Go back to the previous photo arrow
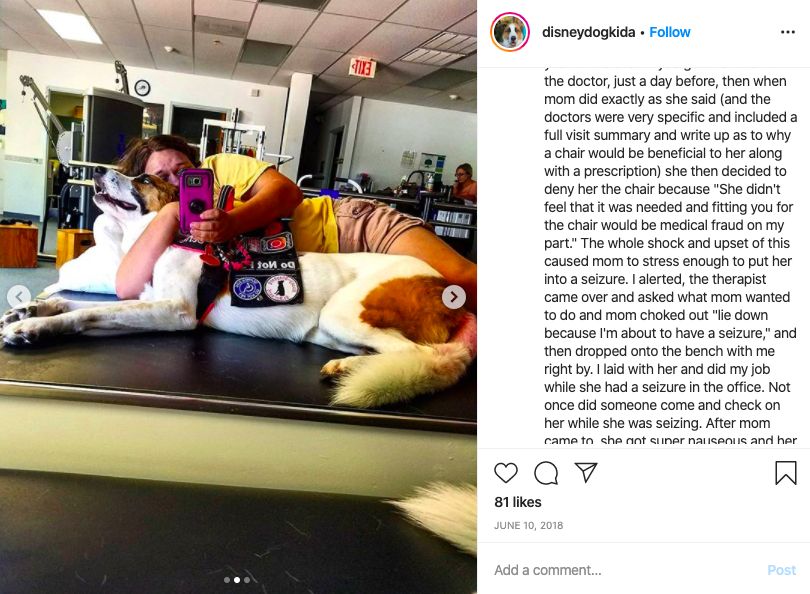This screenshot has height=594, width=810. [19, 297]
